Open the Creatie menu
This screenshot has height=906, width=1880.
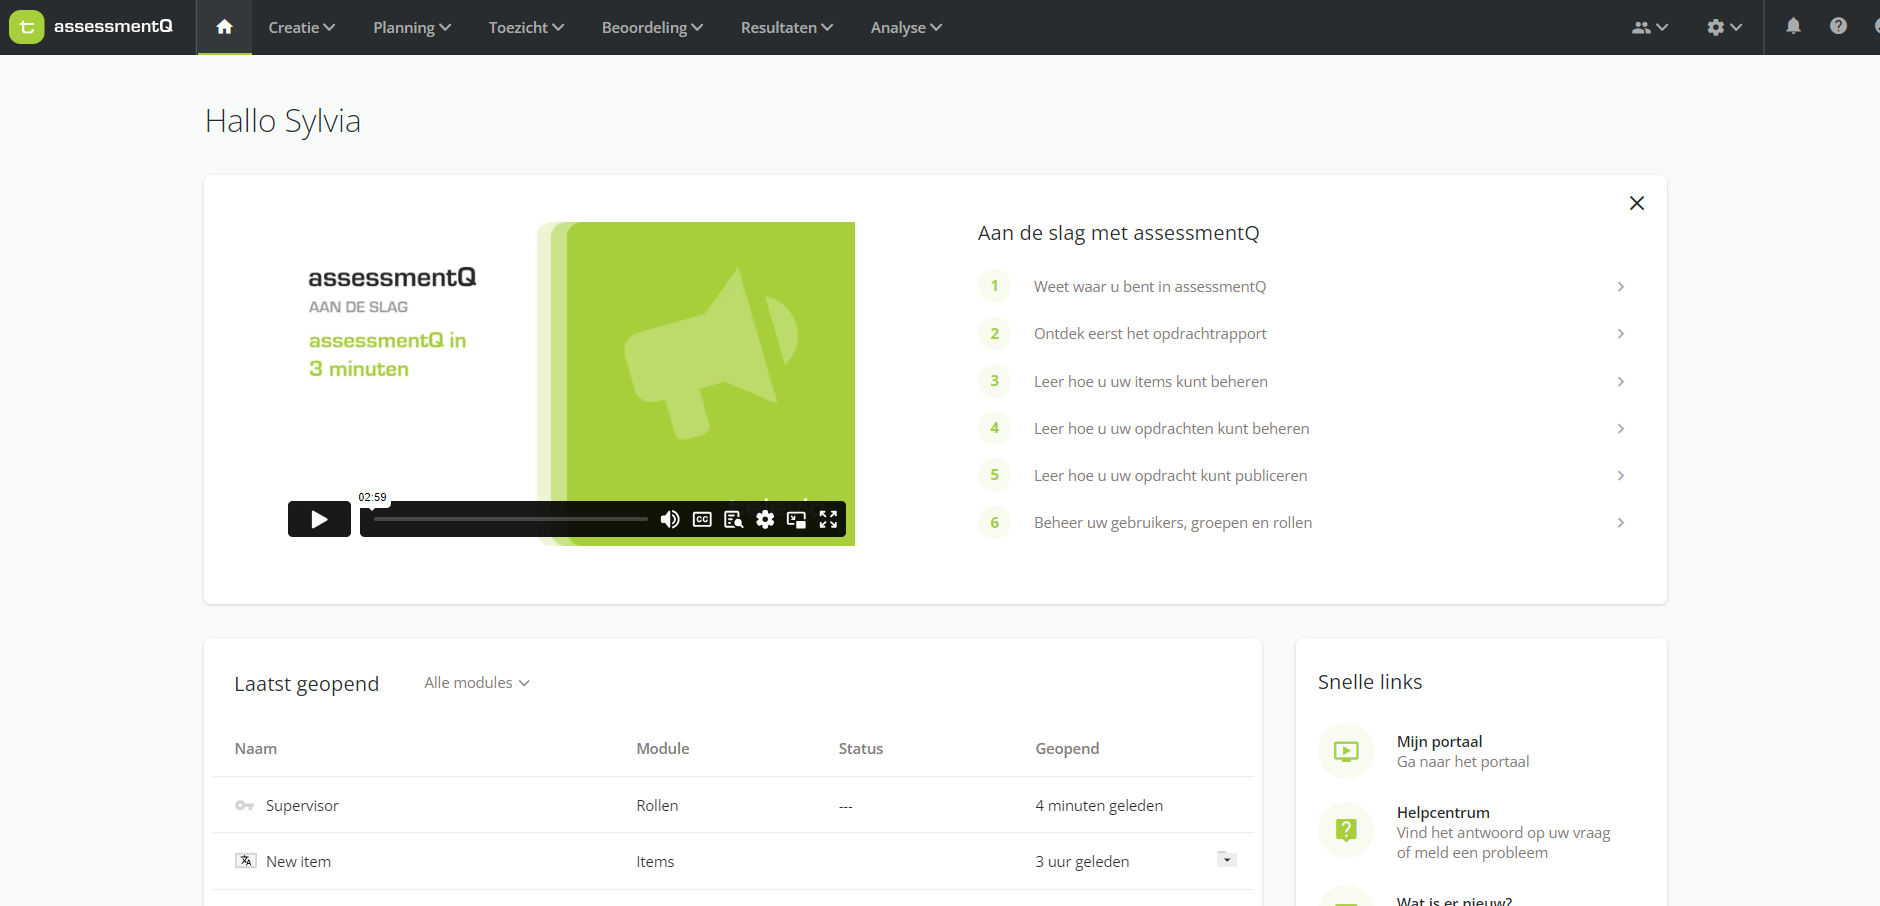coord(301,27)
